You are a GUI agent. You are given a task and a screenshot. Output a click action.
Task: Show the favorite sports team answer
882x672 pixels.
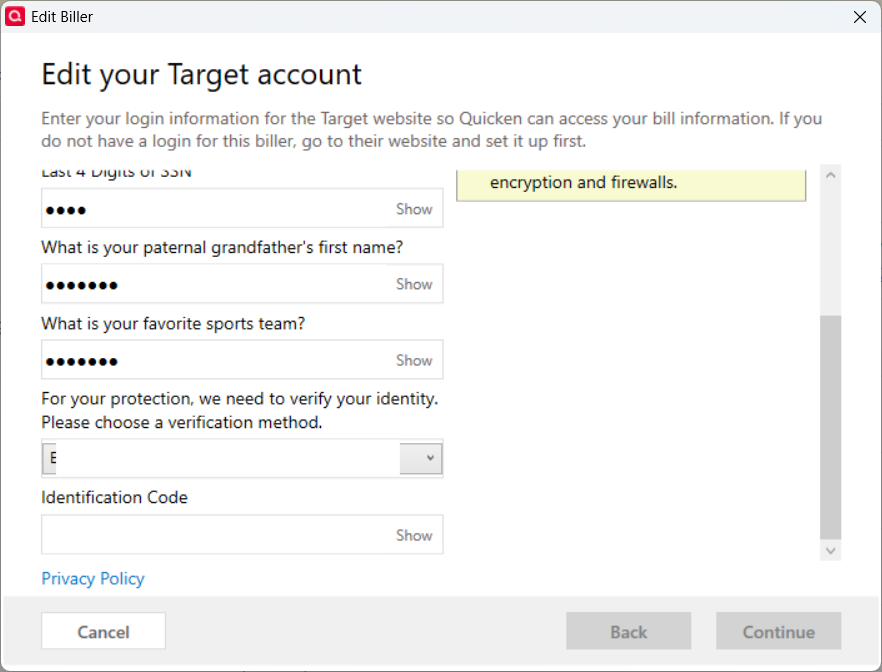(414, 360)
